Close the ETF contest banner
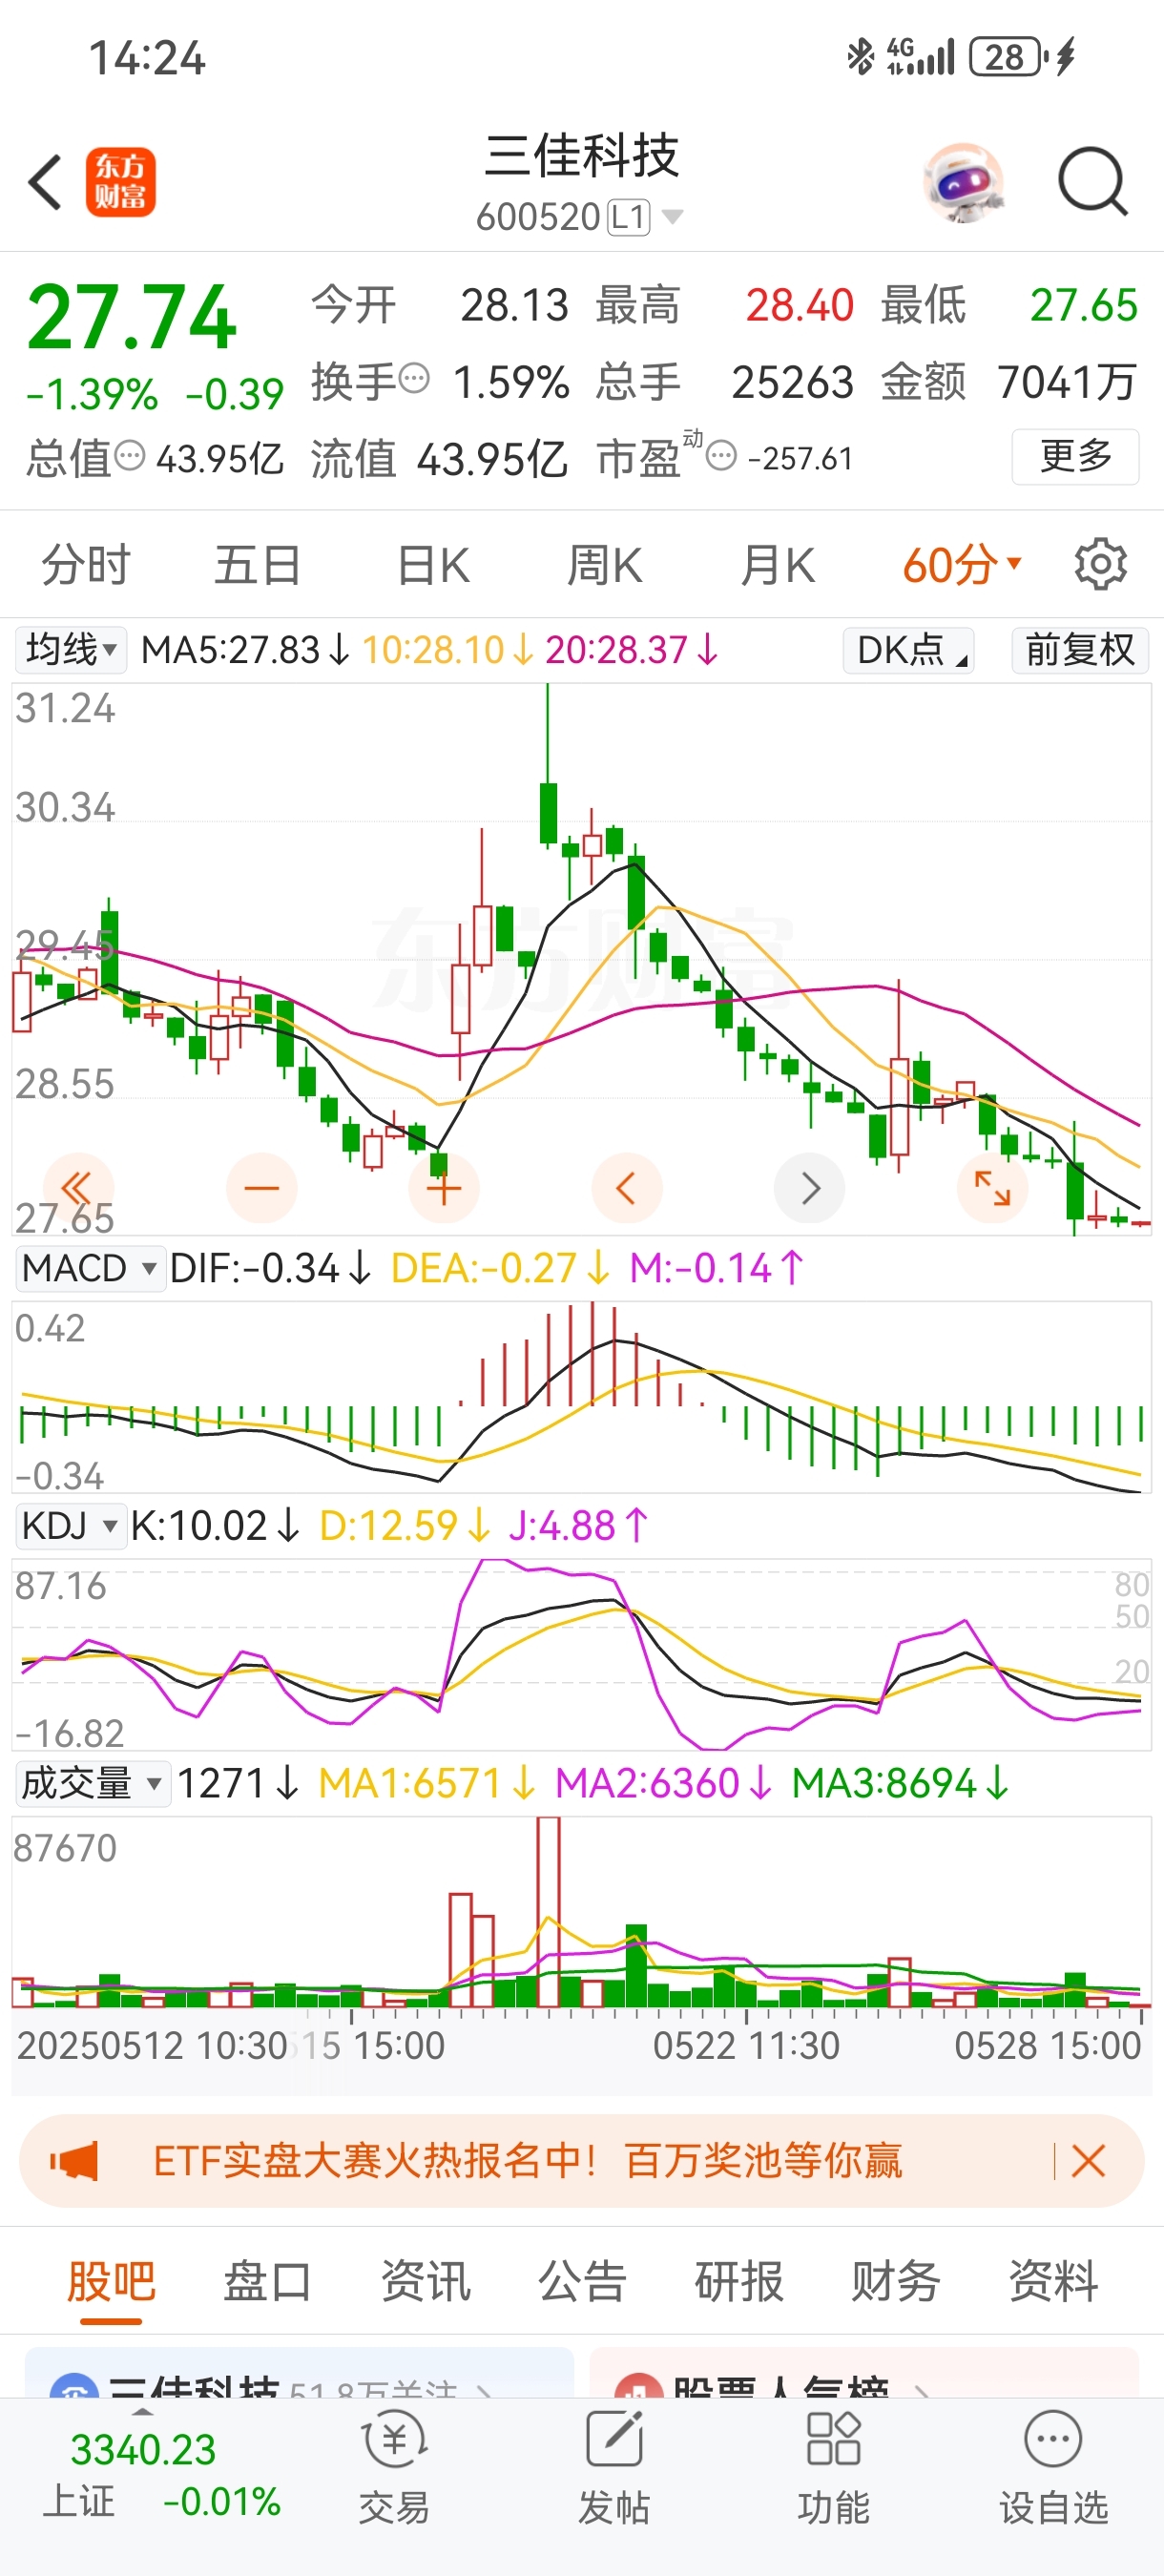Viewport: 1164px width, 2576px height. pos(1088,2161)
